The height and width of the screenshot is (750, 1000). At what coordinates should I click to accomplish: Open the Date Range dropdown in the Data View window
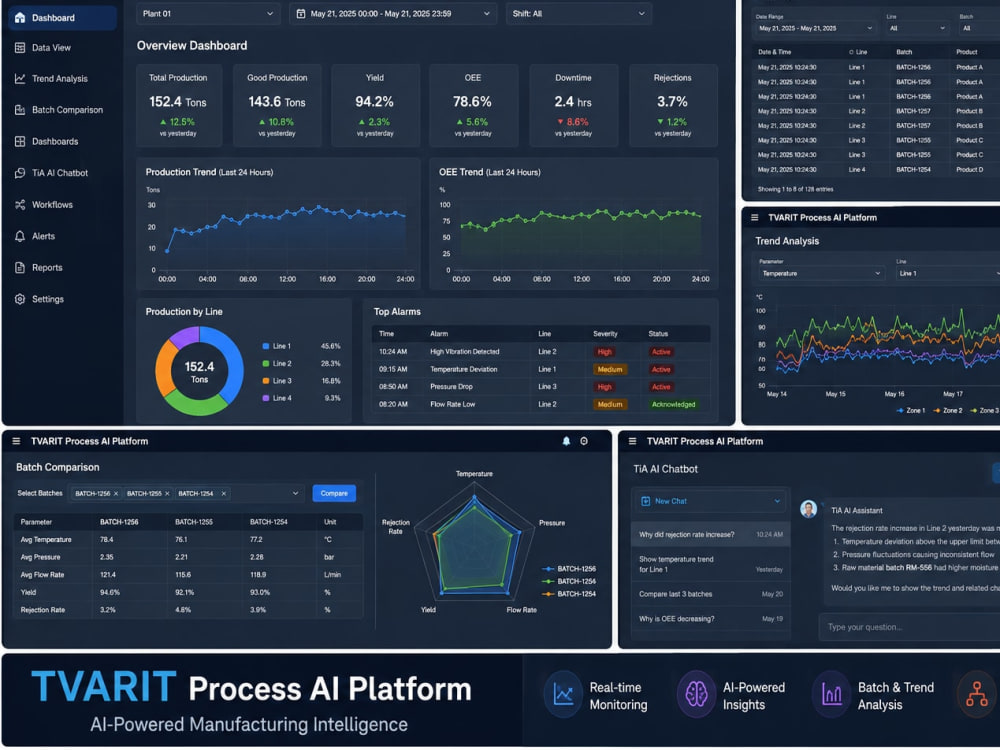tap(815, 28)
